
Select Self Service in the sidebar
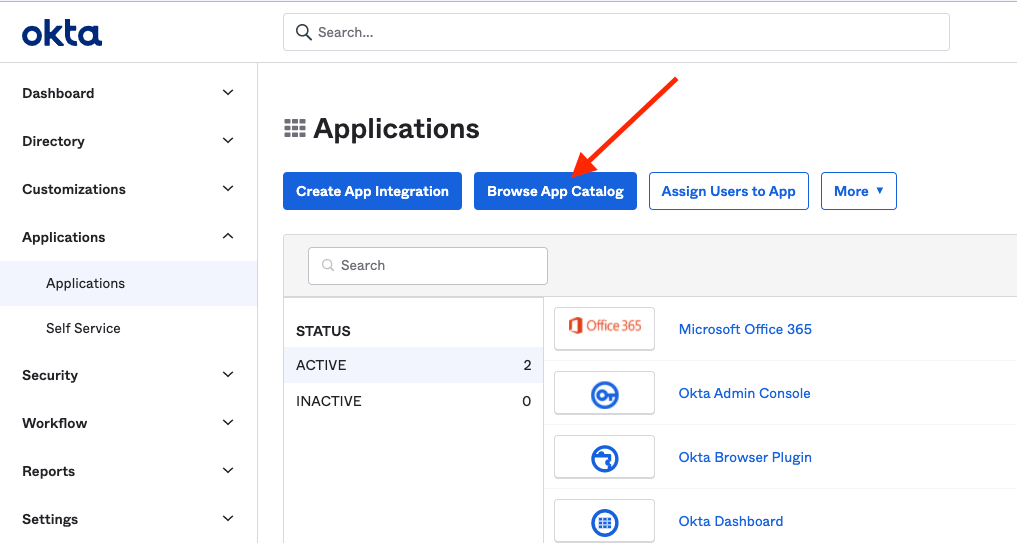[x=83, y=328]
